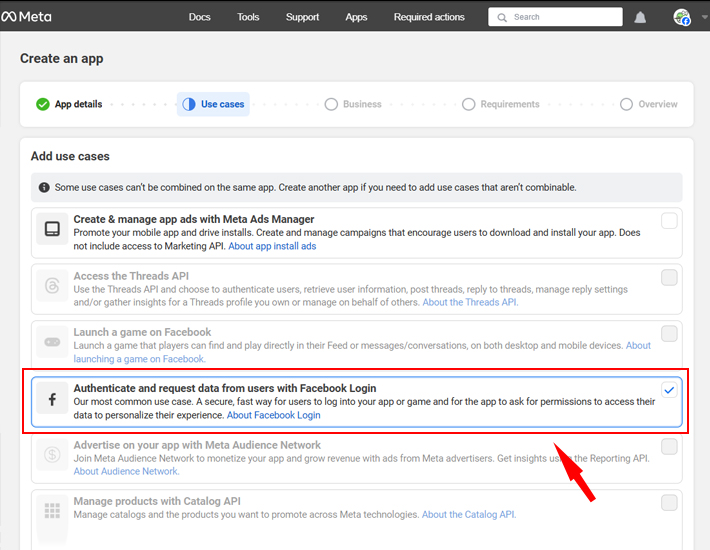The width and height of the screenshot is (710, 550).
Task: Open Required actions
Action: click(x=429, y=17)
